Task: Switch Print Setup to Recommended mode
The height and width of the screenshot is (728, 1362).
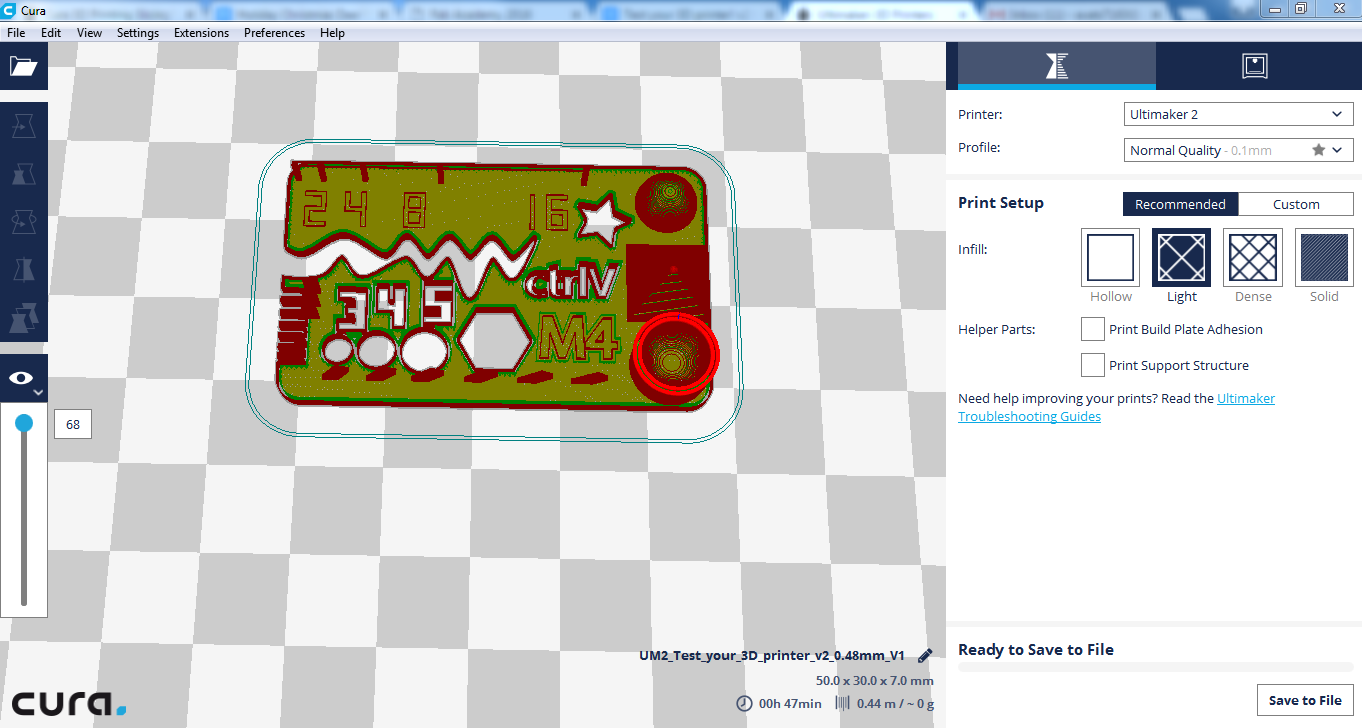Action: tap(1180, 204)
